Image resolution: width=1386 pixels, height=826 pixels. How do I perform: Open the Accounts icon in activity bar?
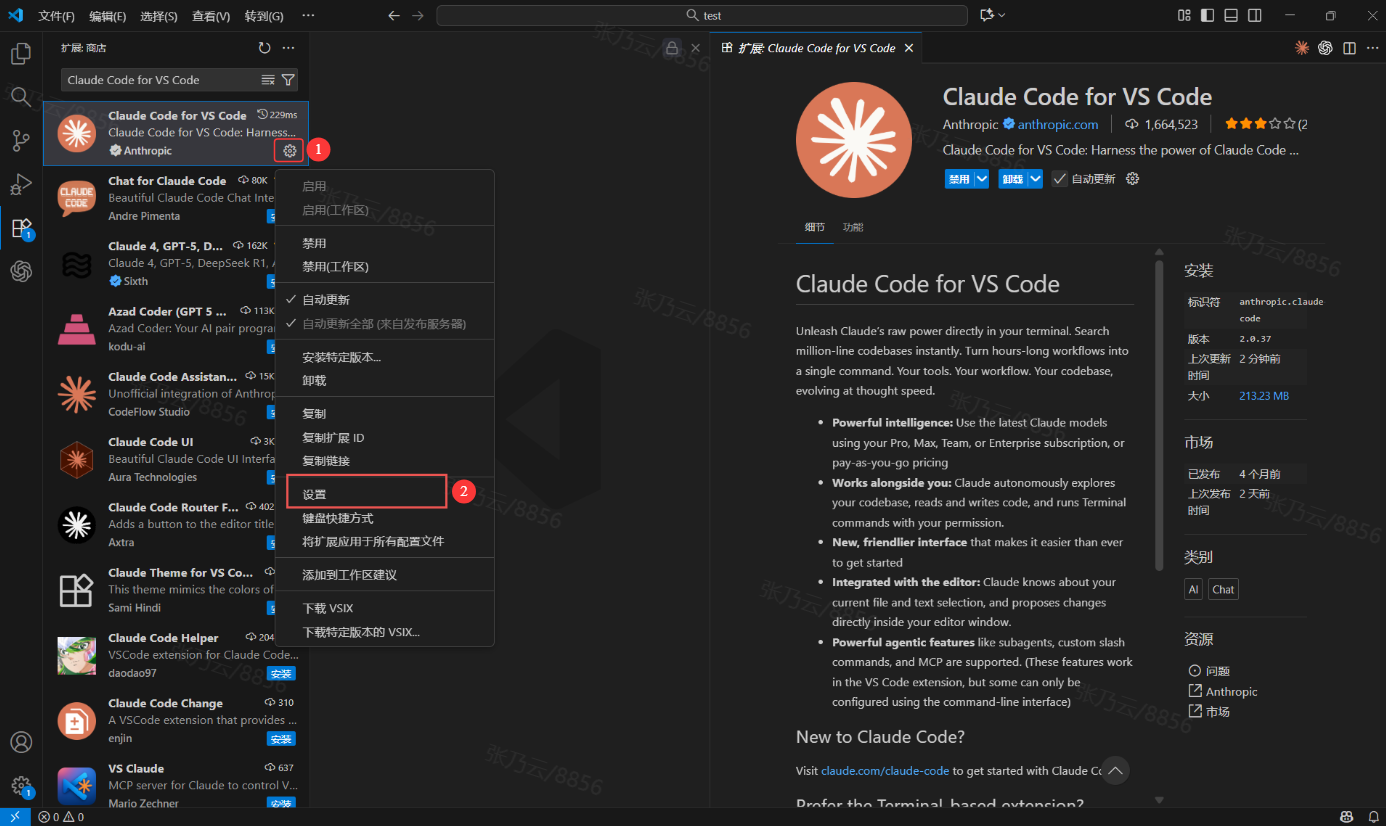pos(21,742)
